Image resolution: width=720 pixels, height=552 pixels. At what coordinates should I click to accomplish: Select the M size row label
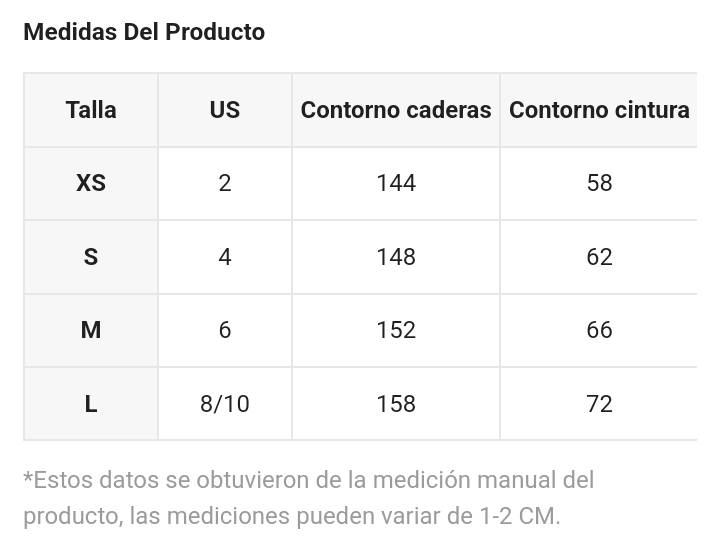point(91,330)
